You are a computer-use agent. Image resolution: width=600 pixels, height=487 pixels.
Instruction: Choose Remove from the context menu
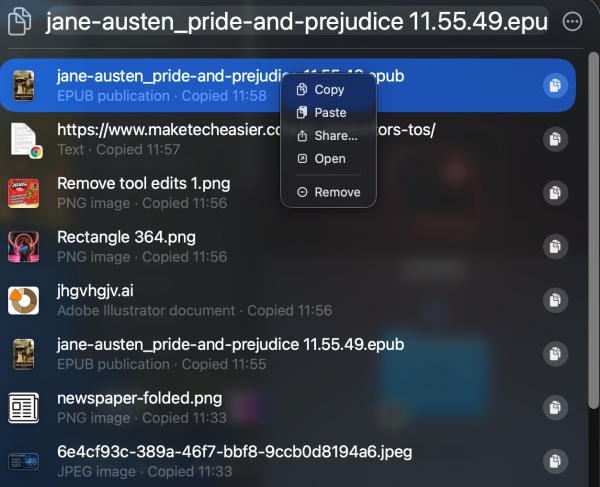pyautogui.click(x=328, y=192)
